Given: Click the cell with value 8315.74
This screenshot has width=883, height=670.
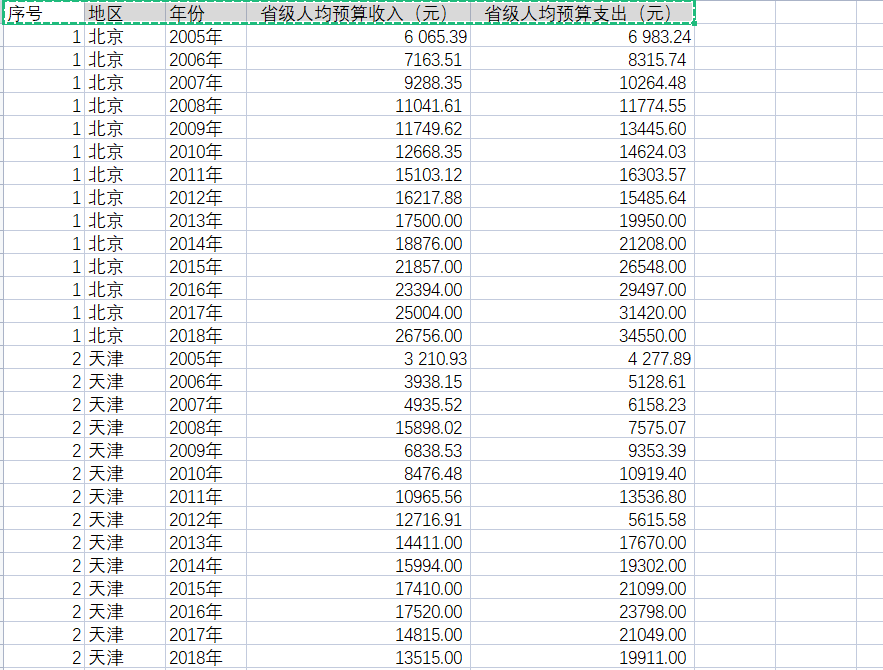Looking at the screenshot, I should 582,59.
